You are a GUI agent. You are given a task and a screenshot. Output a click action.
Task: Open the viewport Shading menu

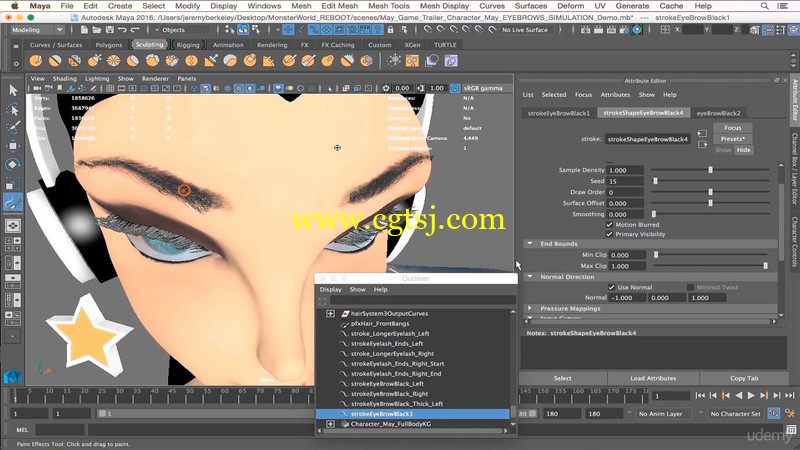coord(64,79)
